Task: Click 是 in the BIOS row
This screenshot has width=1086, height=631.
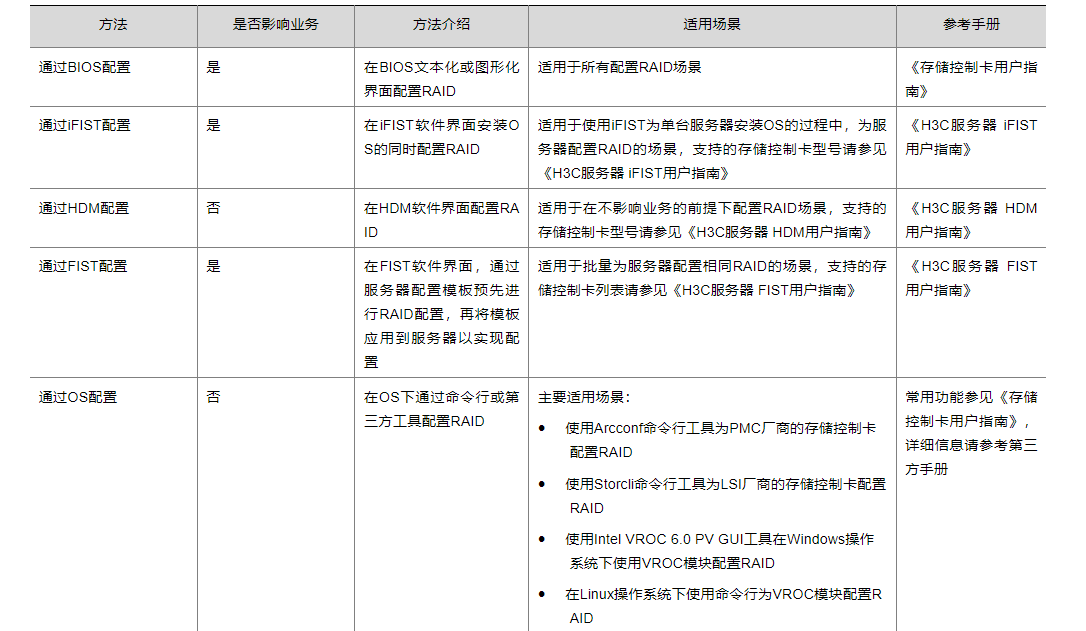Action: (x=213, y=67)
